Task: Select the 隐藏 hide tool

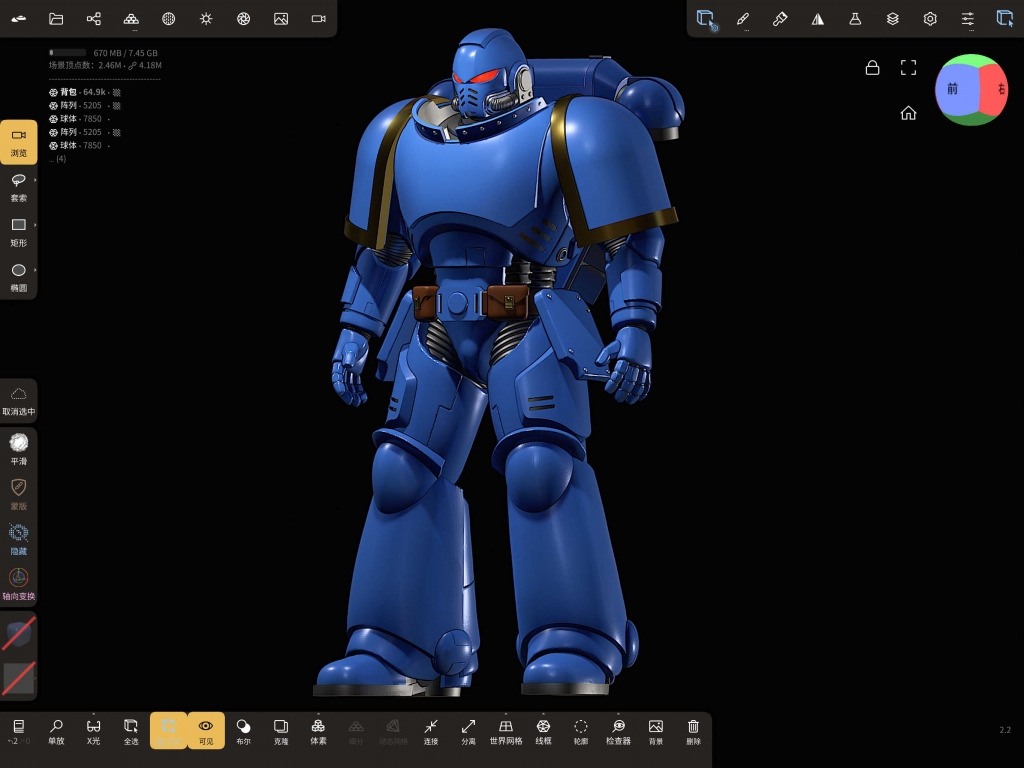Action: [x=18, y=539]
